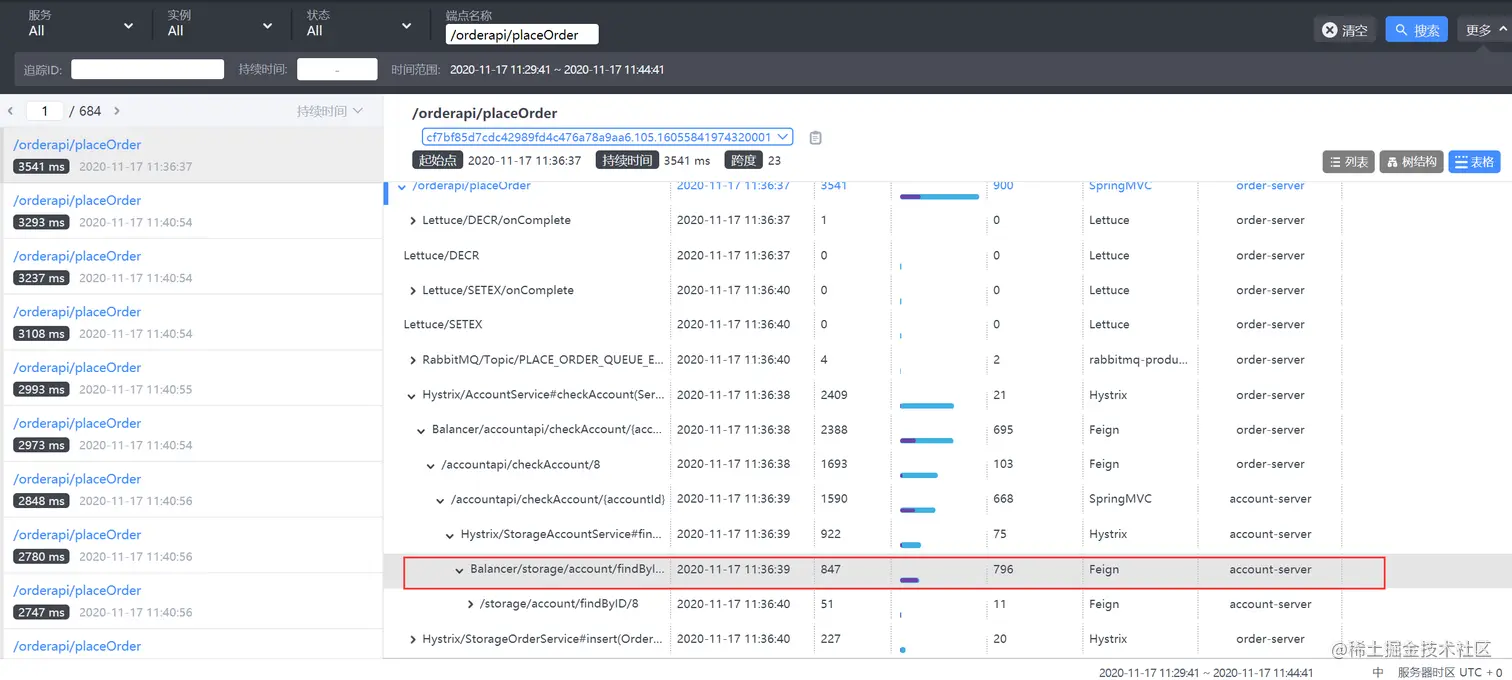Copy trace ID with clipboard icon
This screenshot has width=1512, height=680.
click(815, 138)
